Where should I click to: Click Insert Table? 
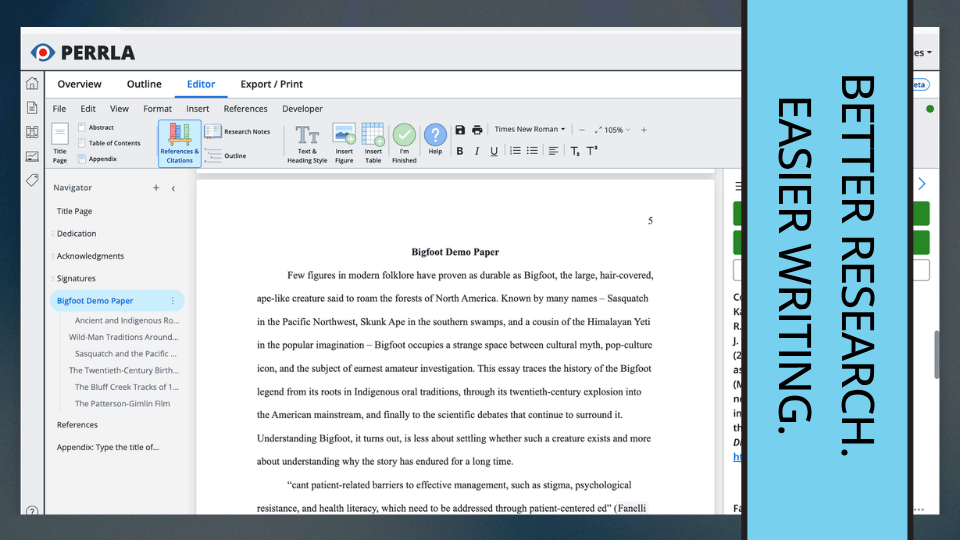373,144
